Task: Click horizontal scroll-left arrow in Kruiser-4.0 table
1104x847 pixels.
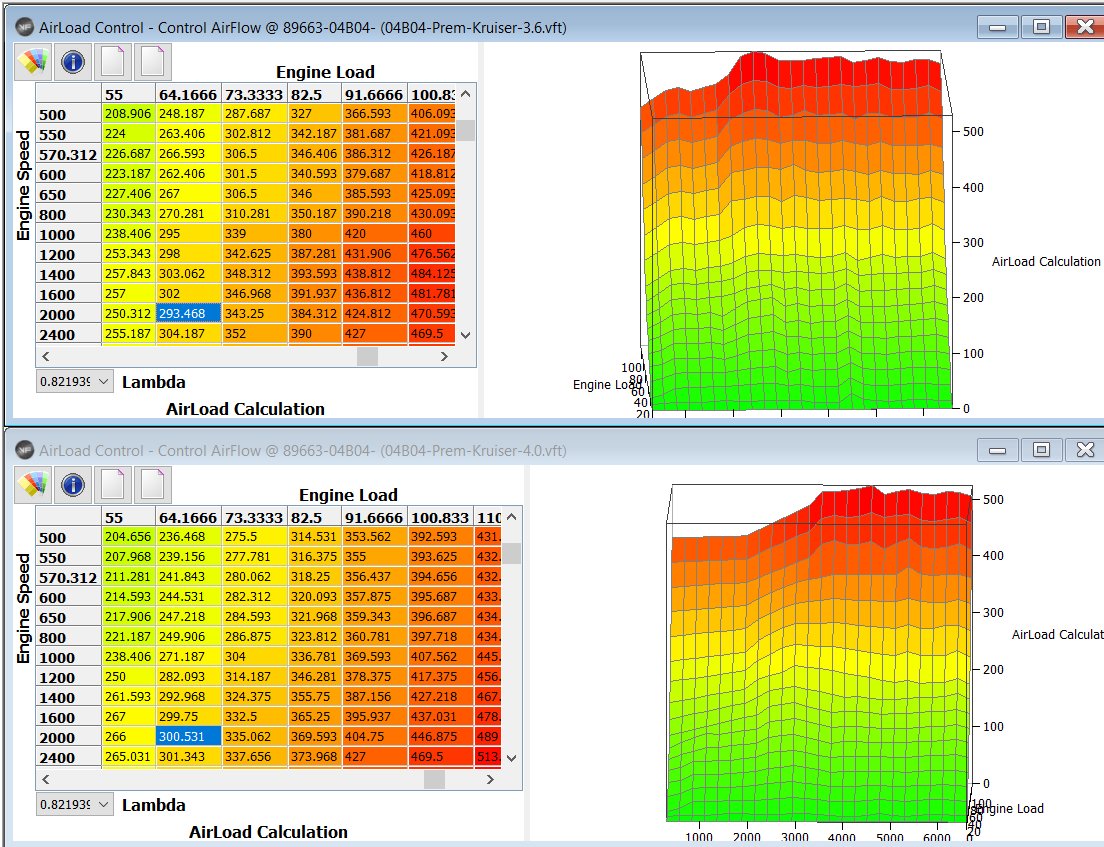Action: click(x=46, y=779)
